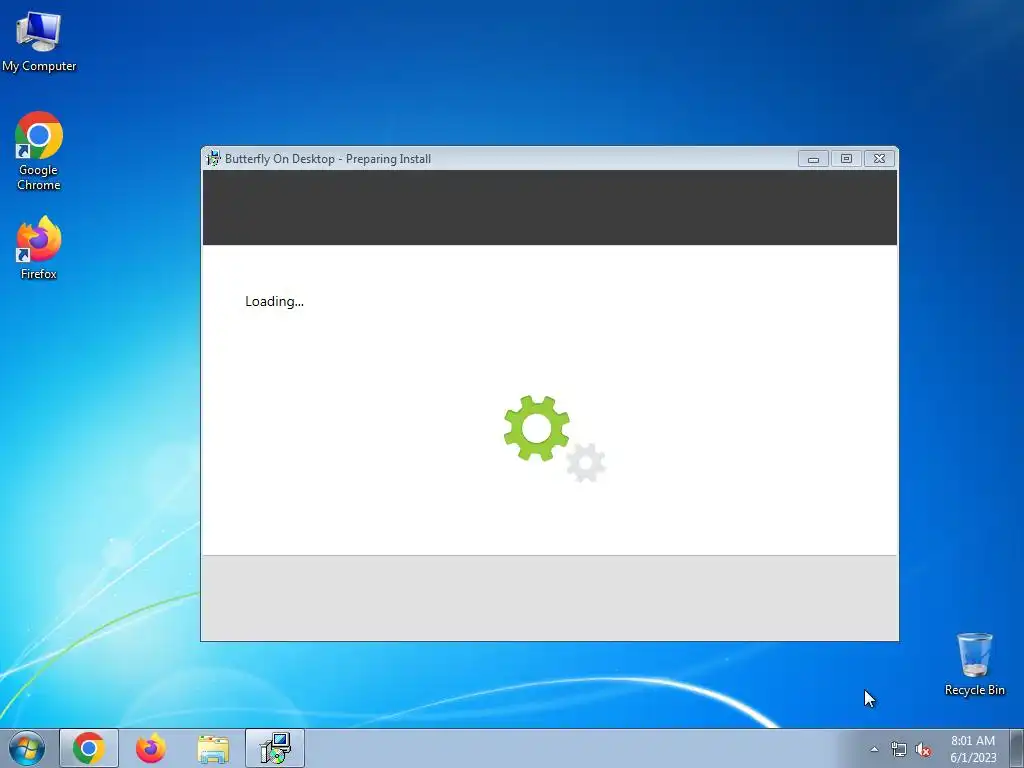Show hidden system tray icons
The width and height of the screenshot is (1024, 768).
click(x=874, y=749)
